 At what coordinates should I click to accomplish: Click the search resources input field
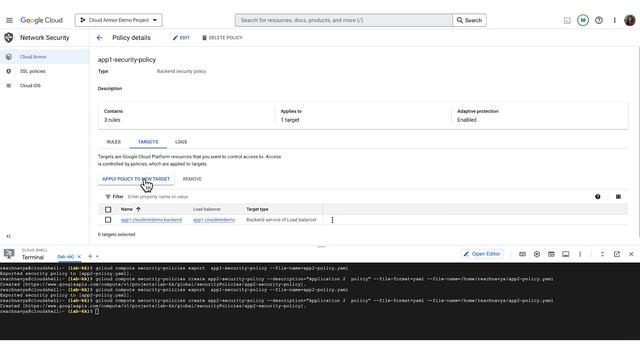tap(343, 20)
